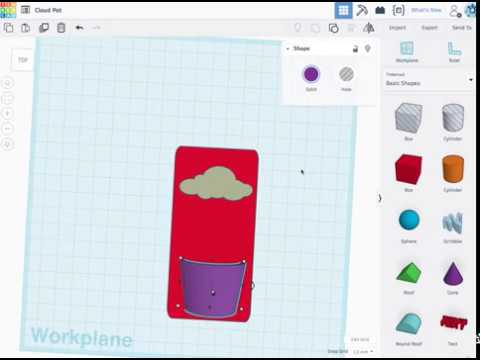Pick the green Roof shape

tap(409, 272)
